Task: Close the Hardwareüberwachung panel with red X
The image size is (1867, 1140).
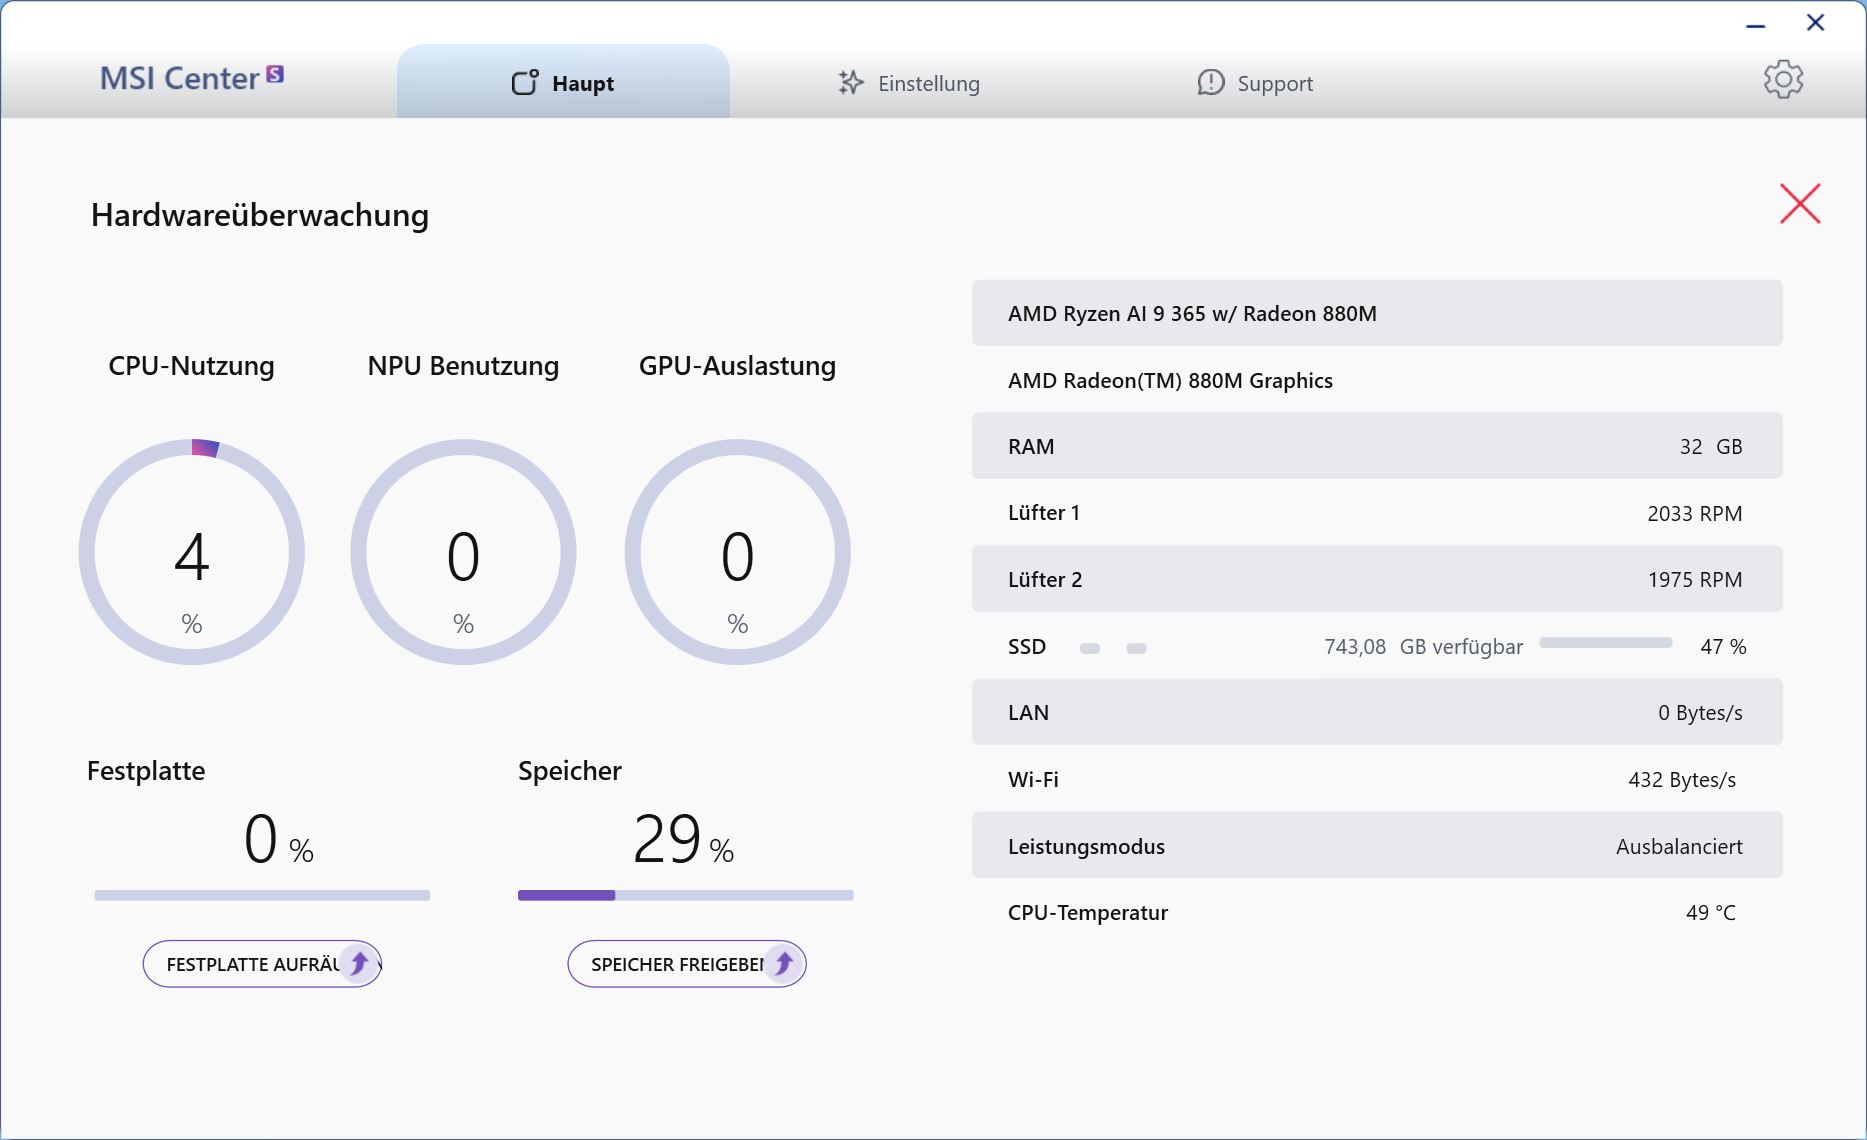Action: tap(1799, 204)
